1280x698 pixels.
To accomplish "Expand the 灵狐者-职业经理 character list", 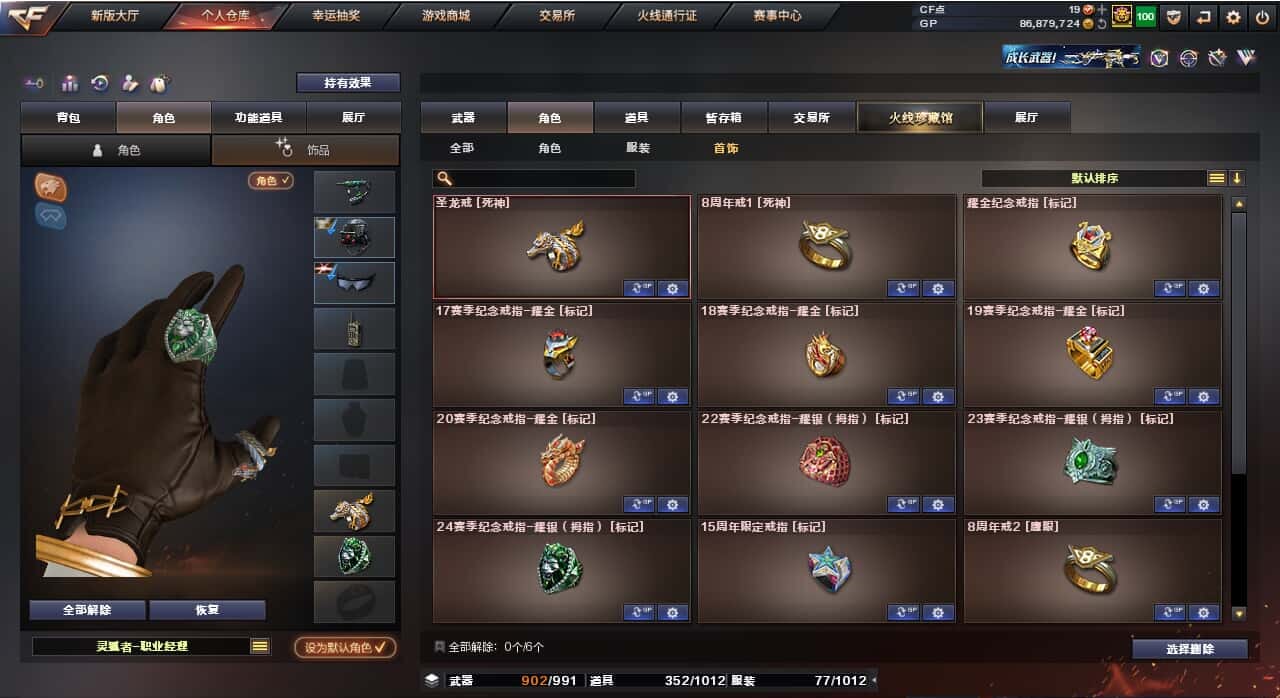I will (x=260, y=646).
